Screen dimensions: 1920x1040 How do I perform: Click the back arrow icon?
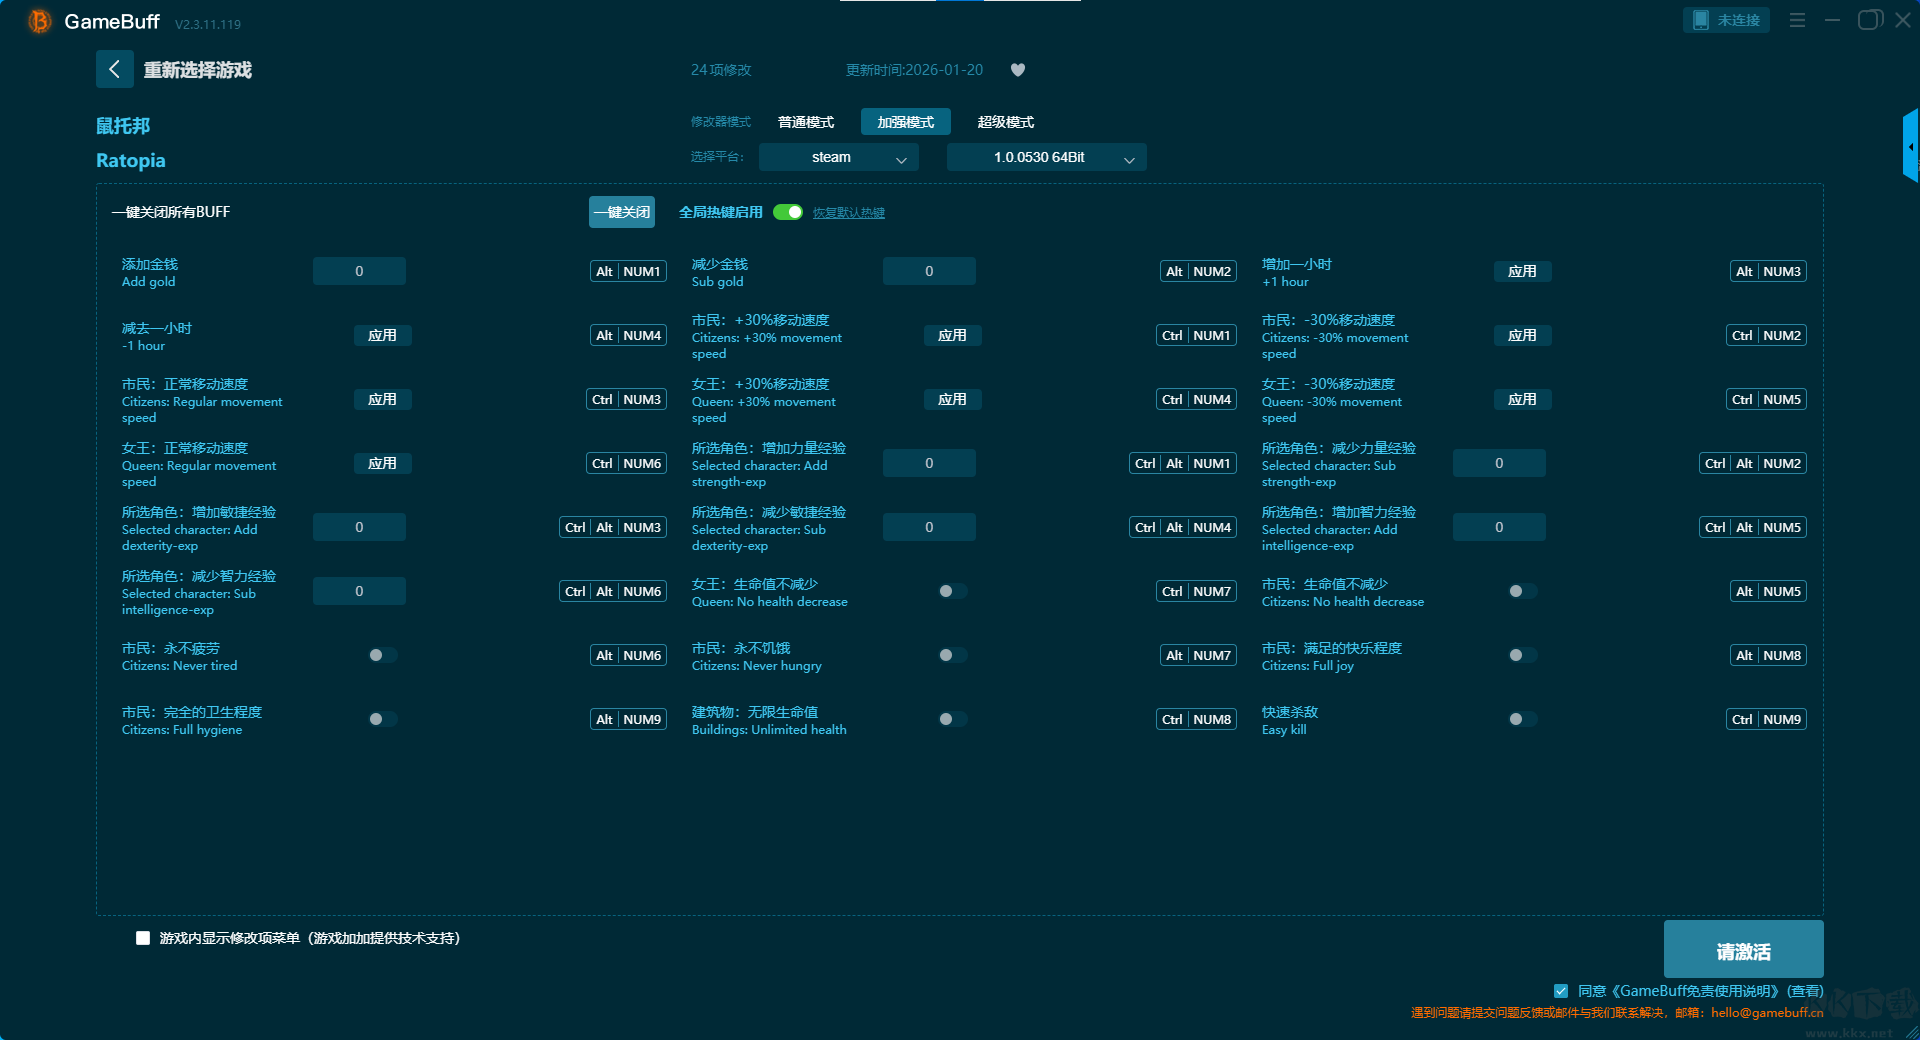click(114, 69)
